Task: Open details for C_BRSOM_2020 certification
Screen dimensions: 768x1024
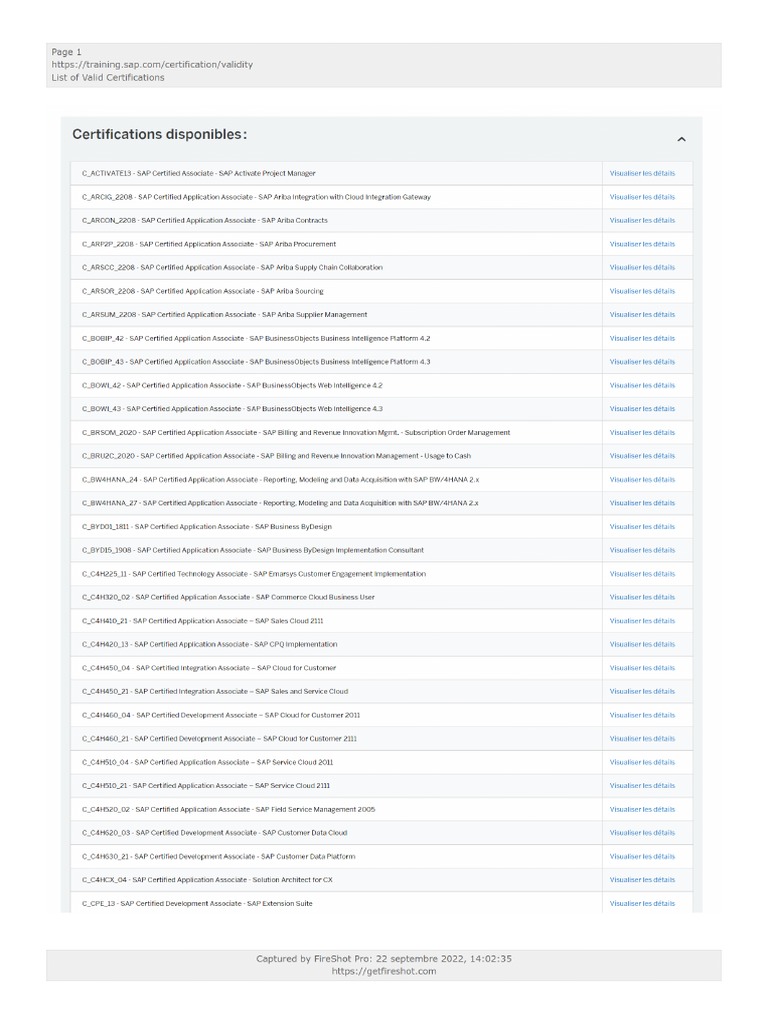Action: [642, 433]
